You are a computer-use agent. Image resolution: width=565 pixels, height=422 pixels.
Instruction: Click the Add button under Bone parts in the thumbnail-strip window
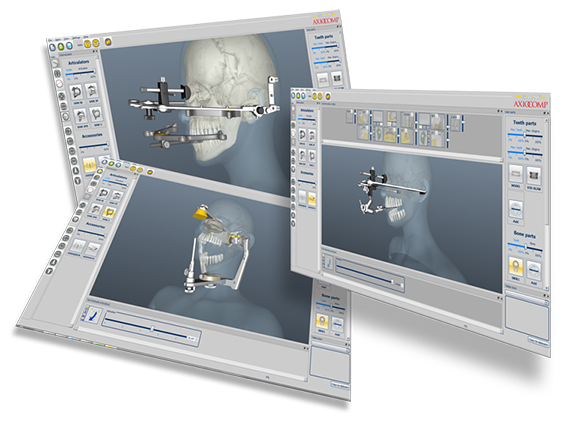click(534, 272)
